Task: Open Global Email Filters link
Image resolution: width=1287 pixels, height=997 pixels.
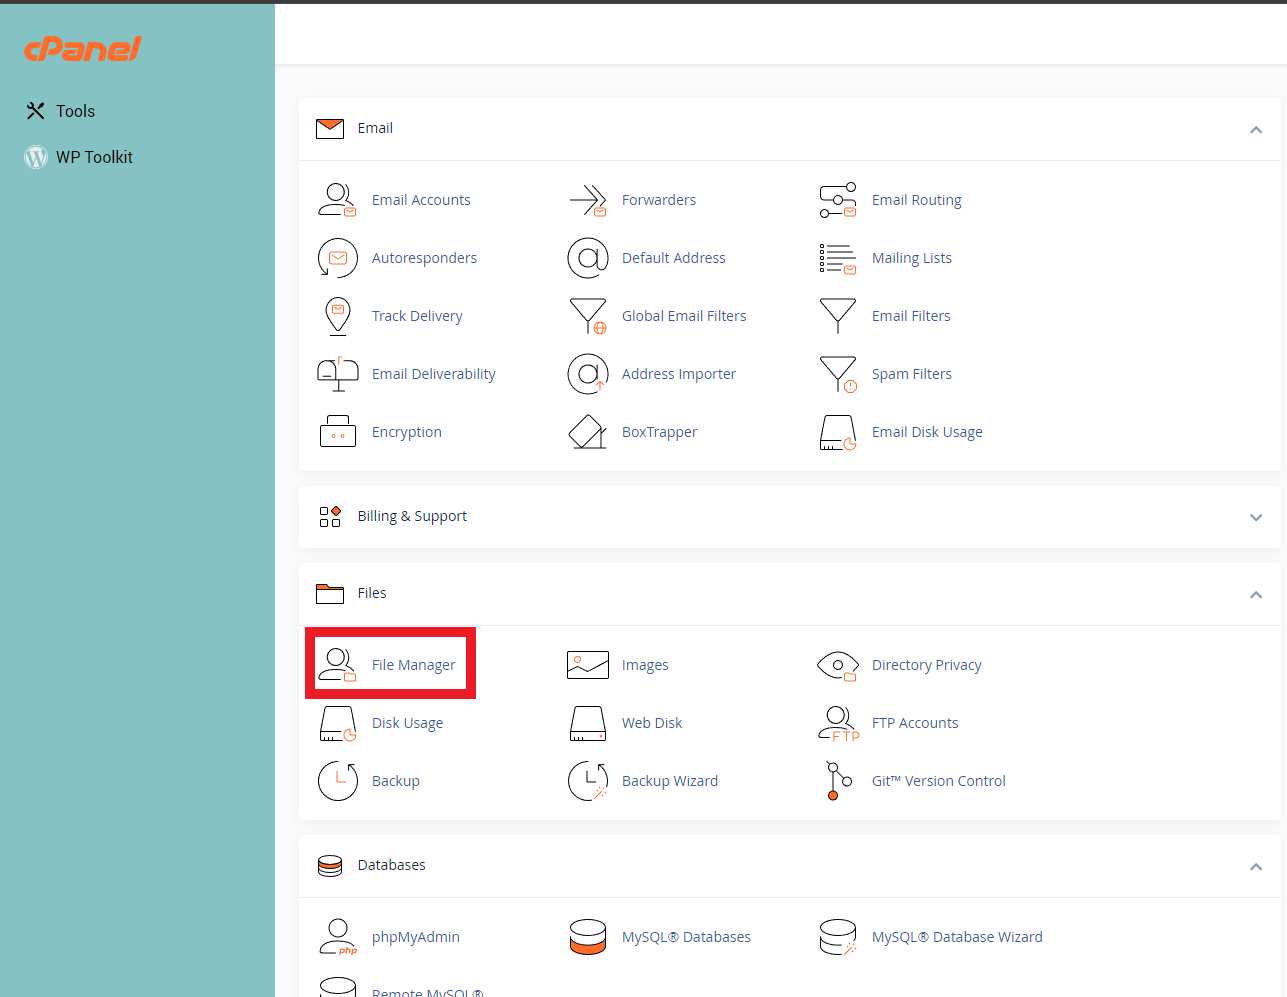Action: click(x=684, y=316)
